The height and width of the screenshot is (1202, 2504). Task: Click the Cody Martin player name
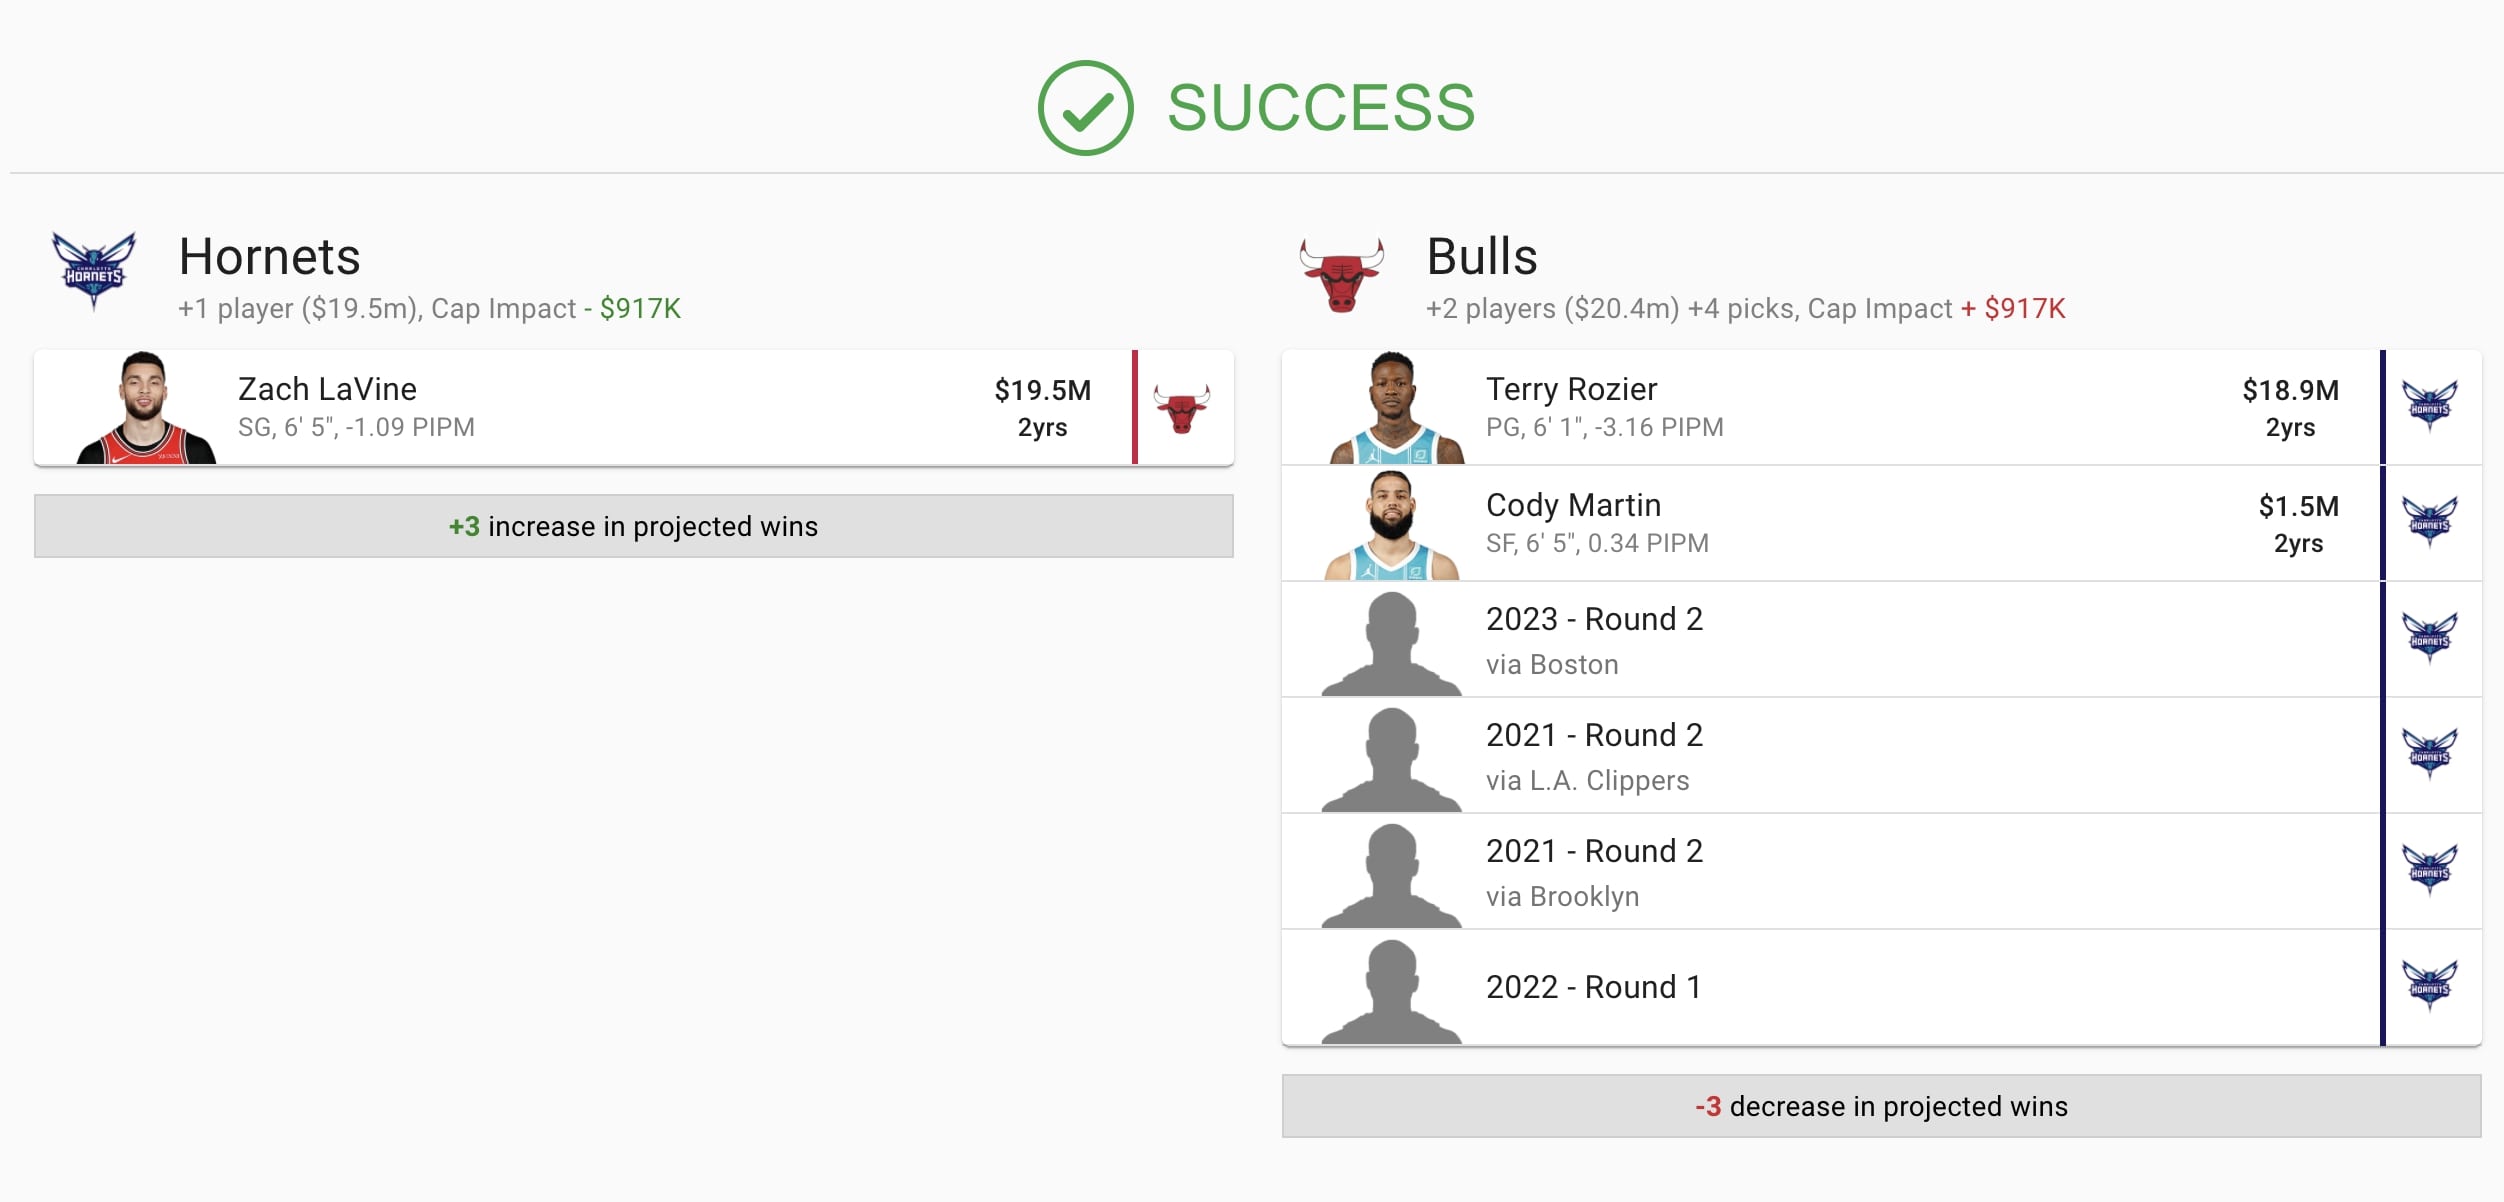click(1573, 505)
